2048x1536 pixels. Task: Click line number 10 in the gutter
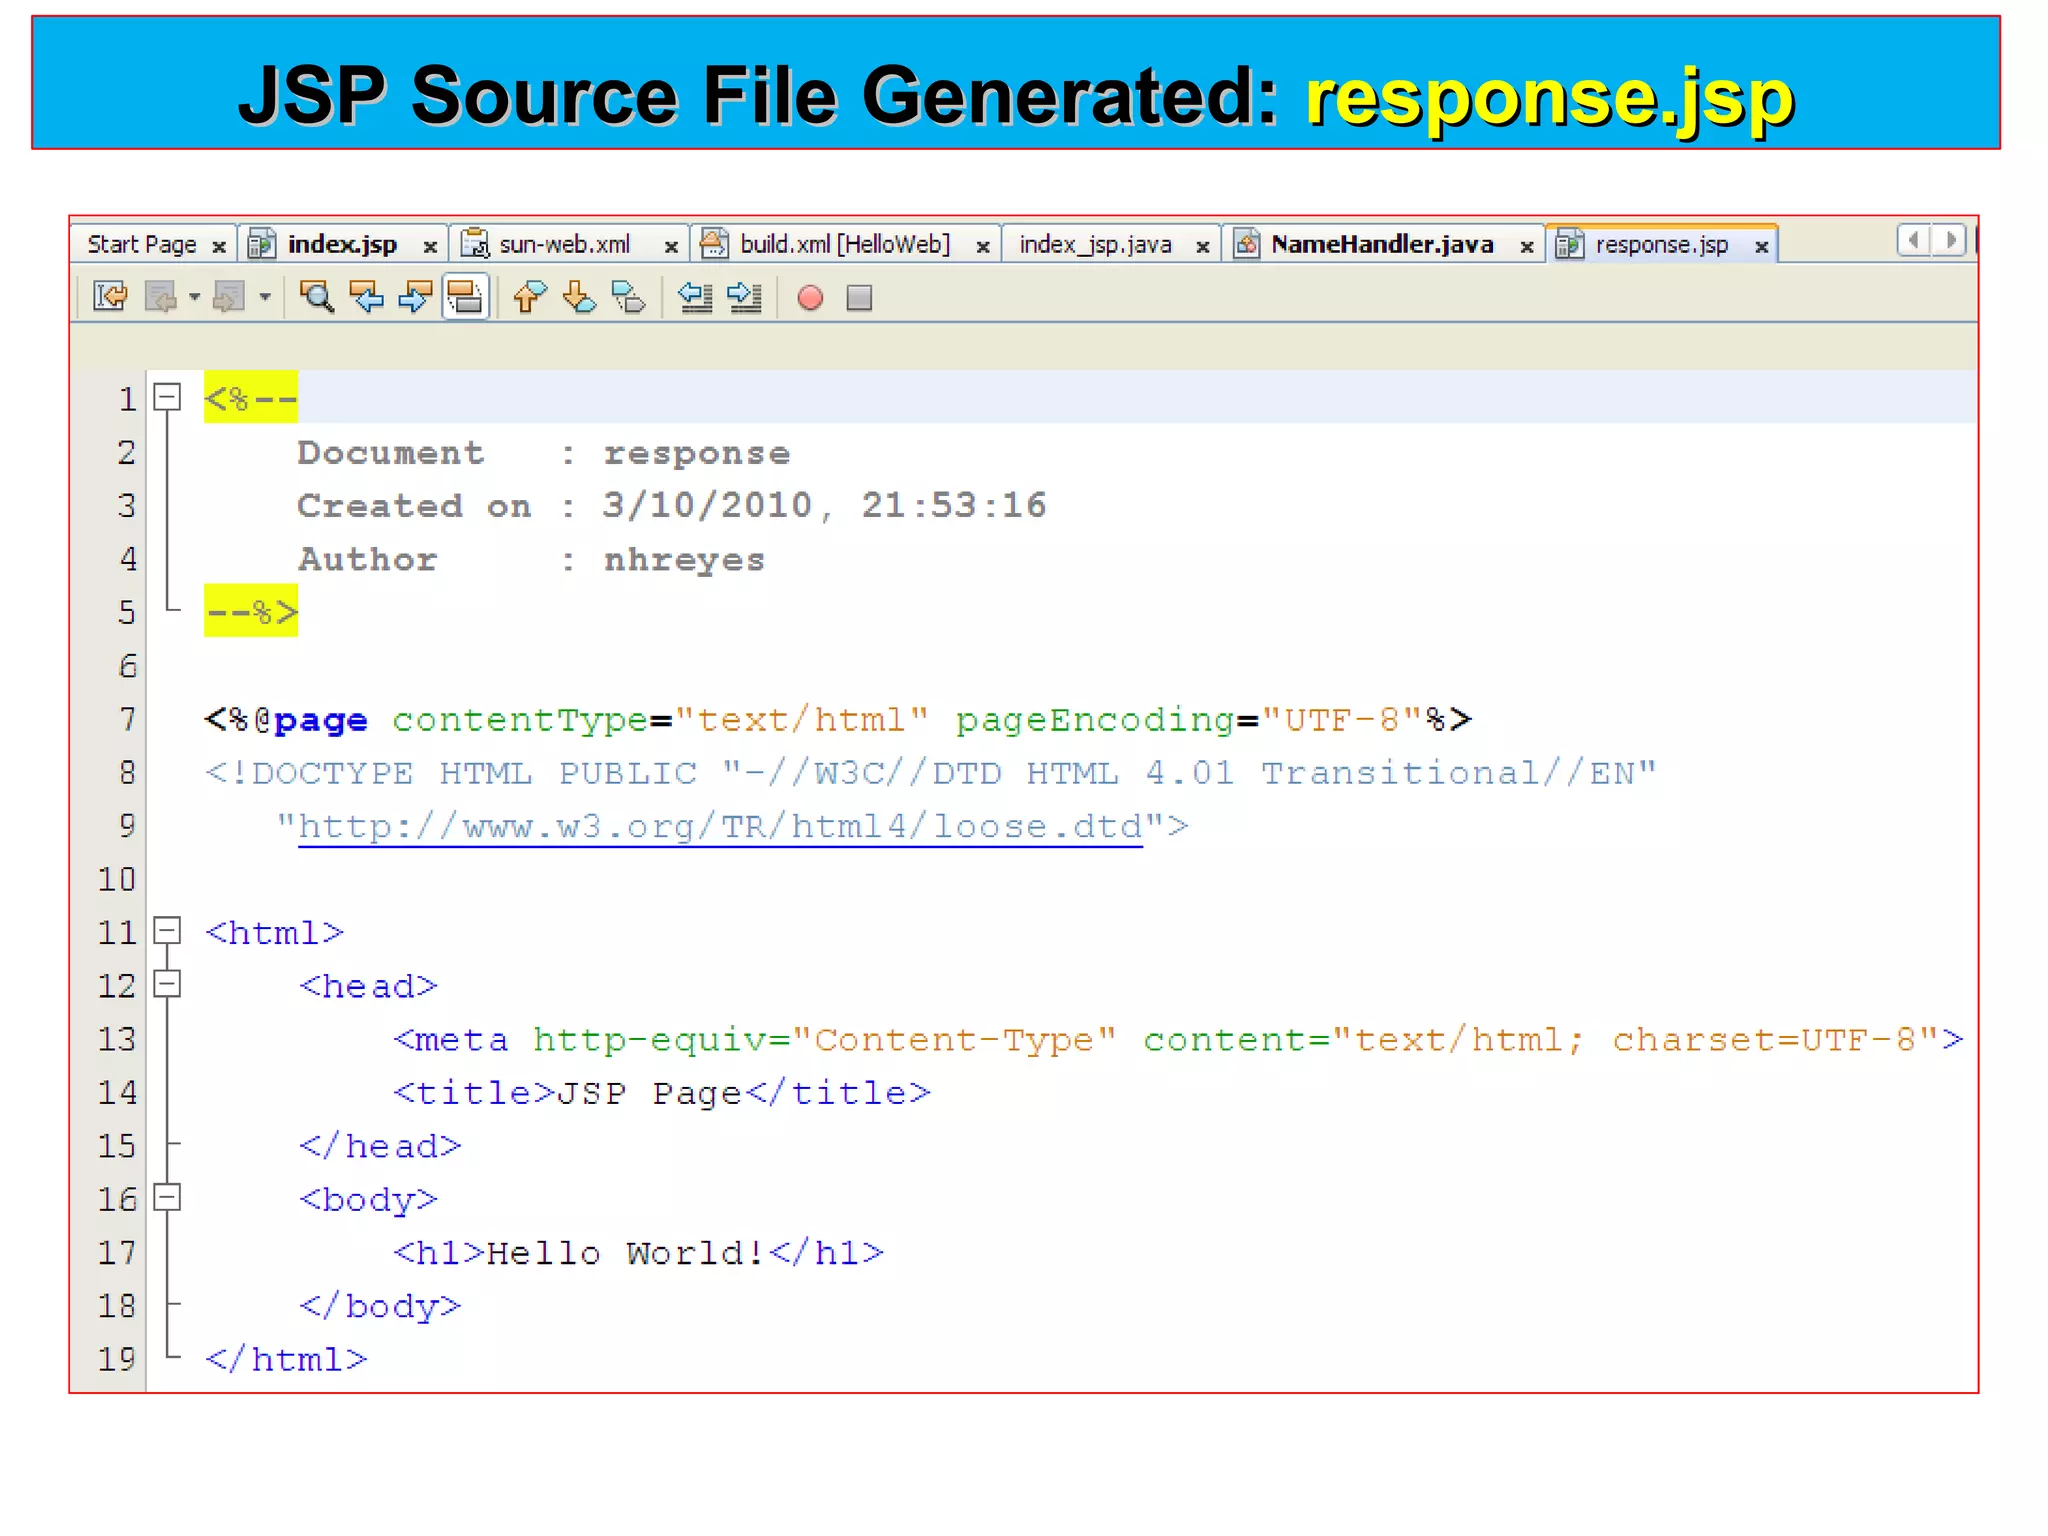click(x=117, y=879)
